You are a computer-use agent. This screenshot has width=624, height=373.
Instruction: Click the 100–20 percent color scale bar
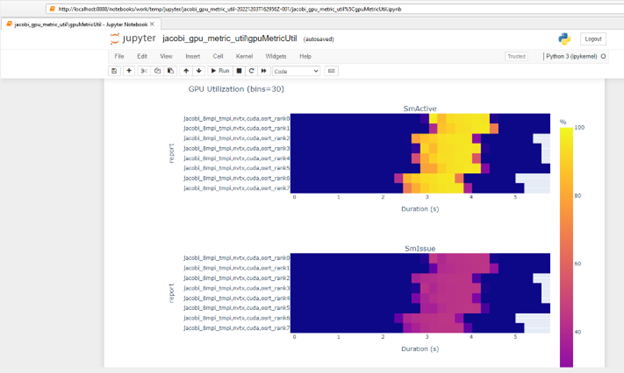[x=566, y=247]
